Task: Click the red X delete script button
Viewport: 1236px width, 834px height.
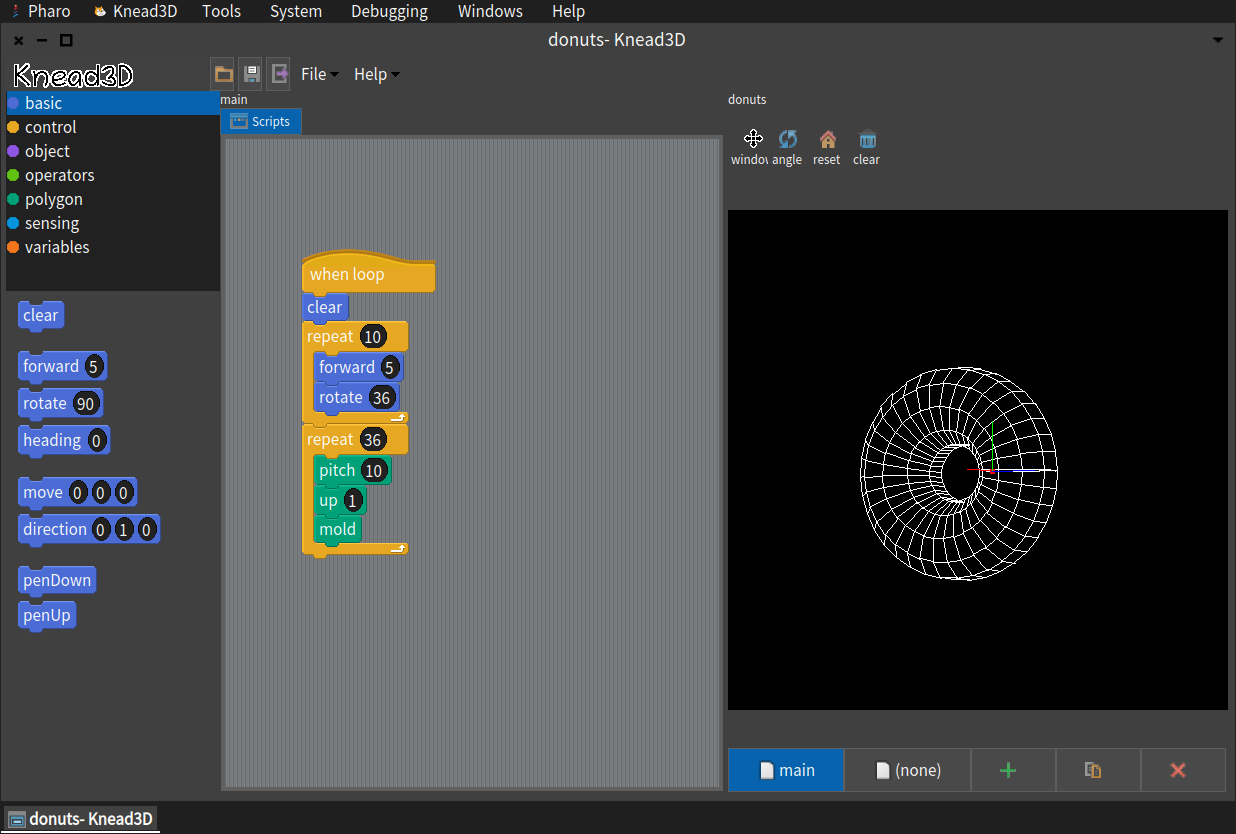Action: tap(1178, 770)
